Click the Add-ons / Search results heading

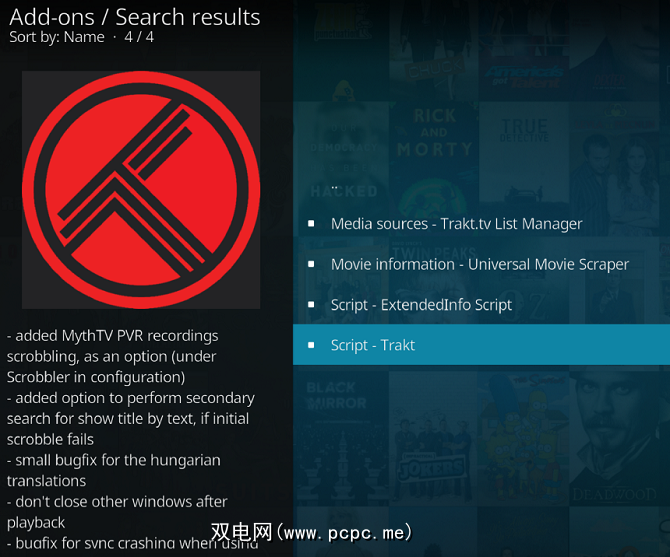pos(135,17)
